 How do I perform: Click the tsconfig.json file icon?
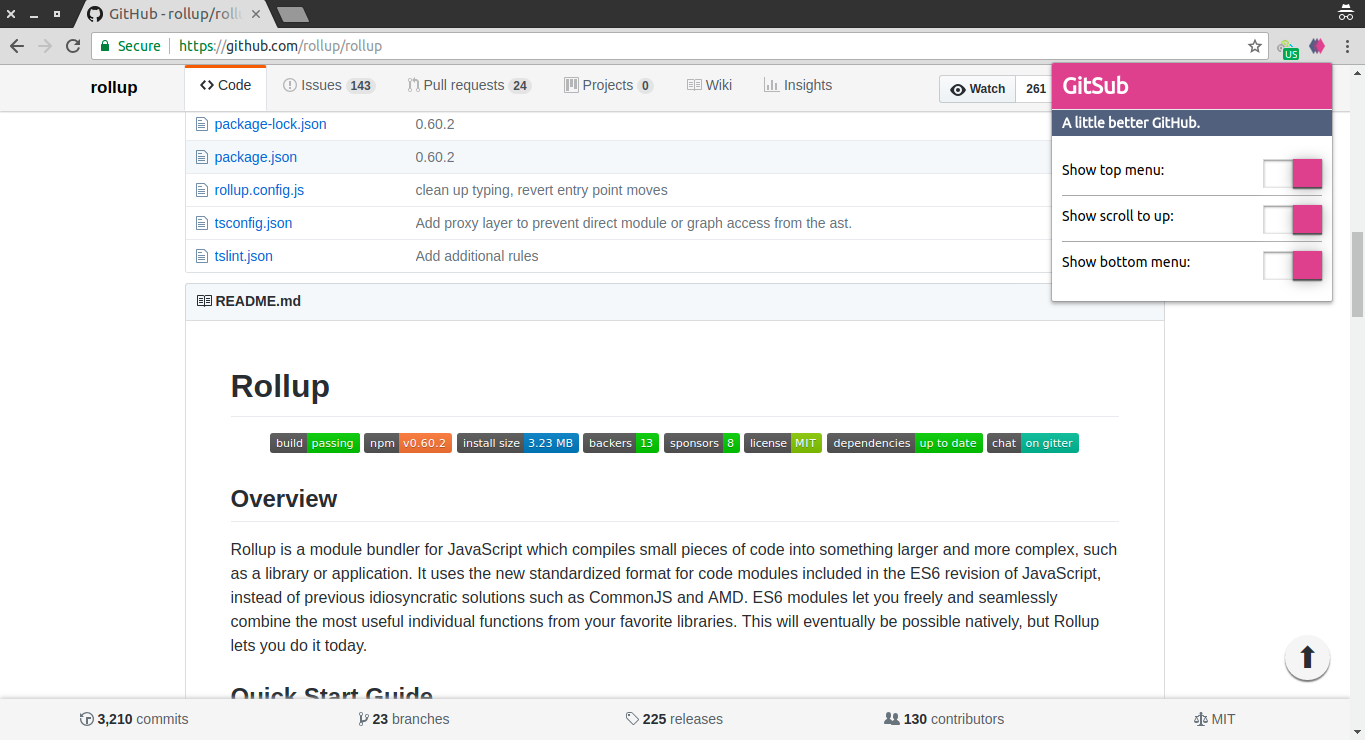[x=201, y=223]
